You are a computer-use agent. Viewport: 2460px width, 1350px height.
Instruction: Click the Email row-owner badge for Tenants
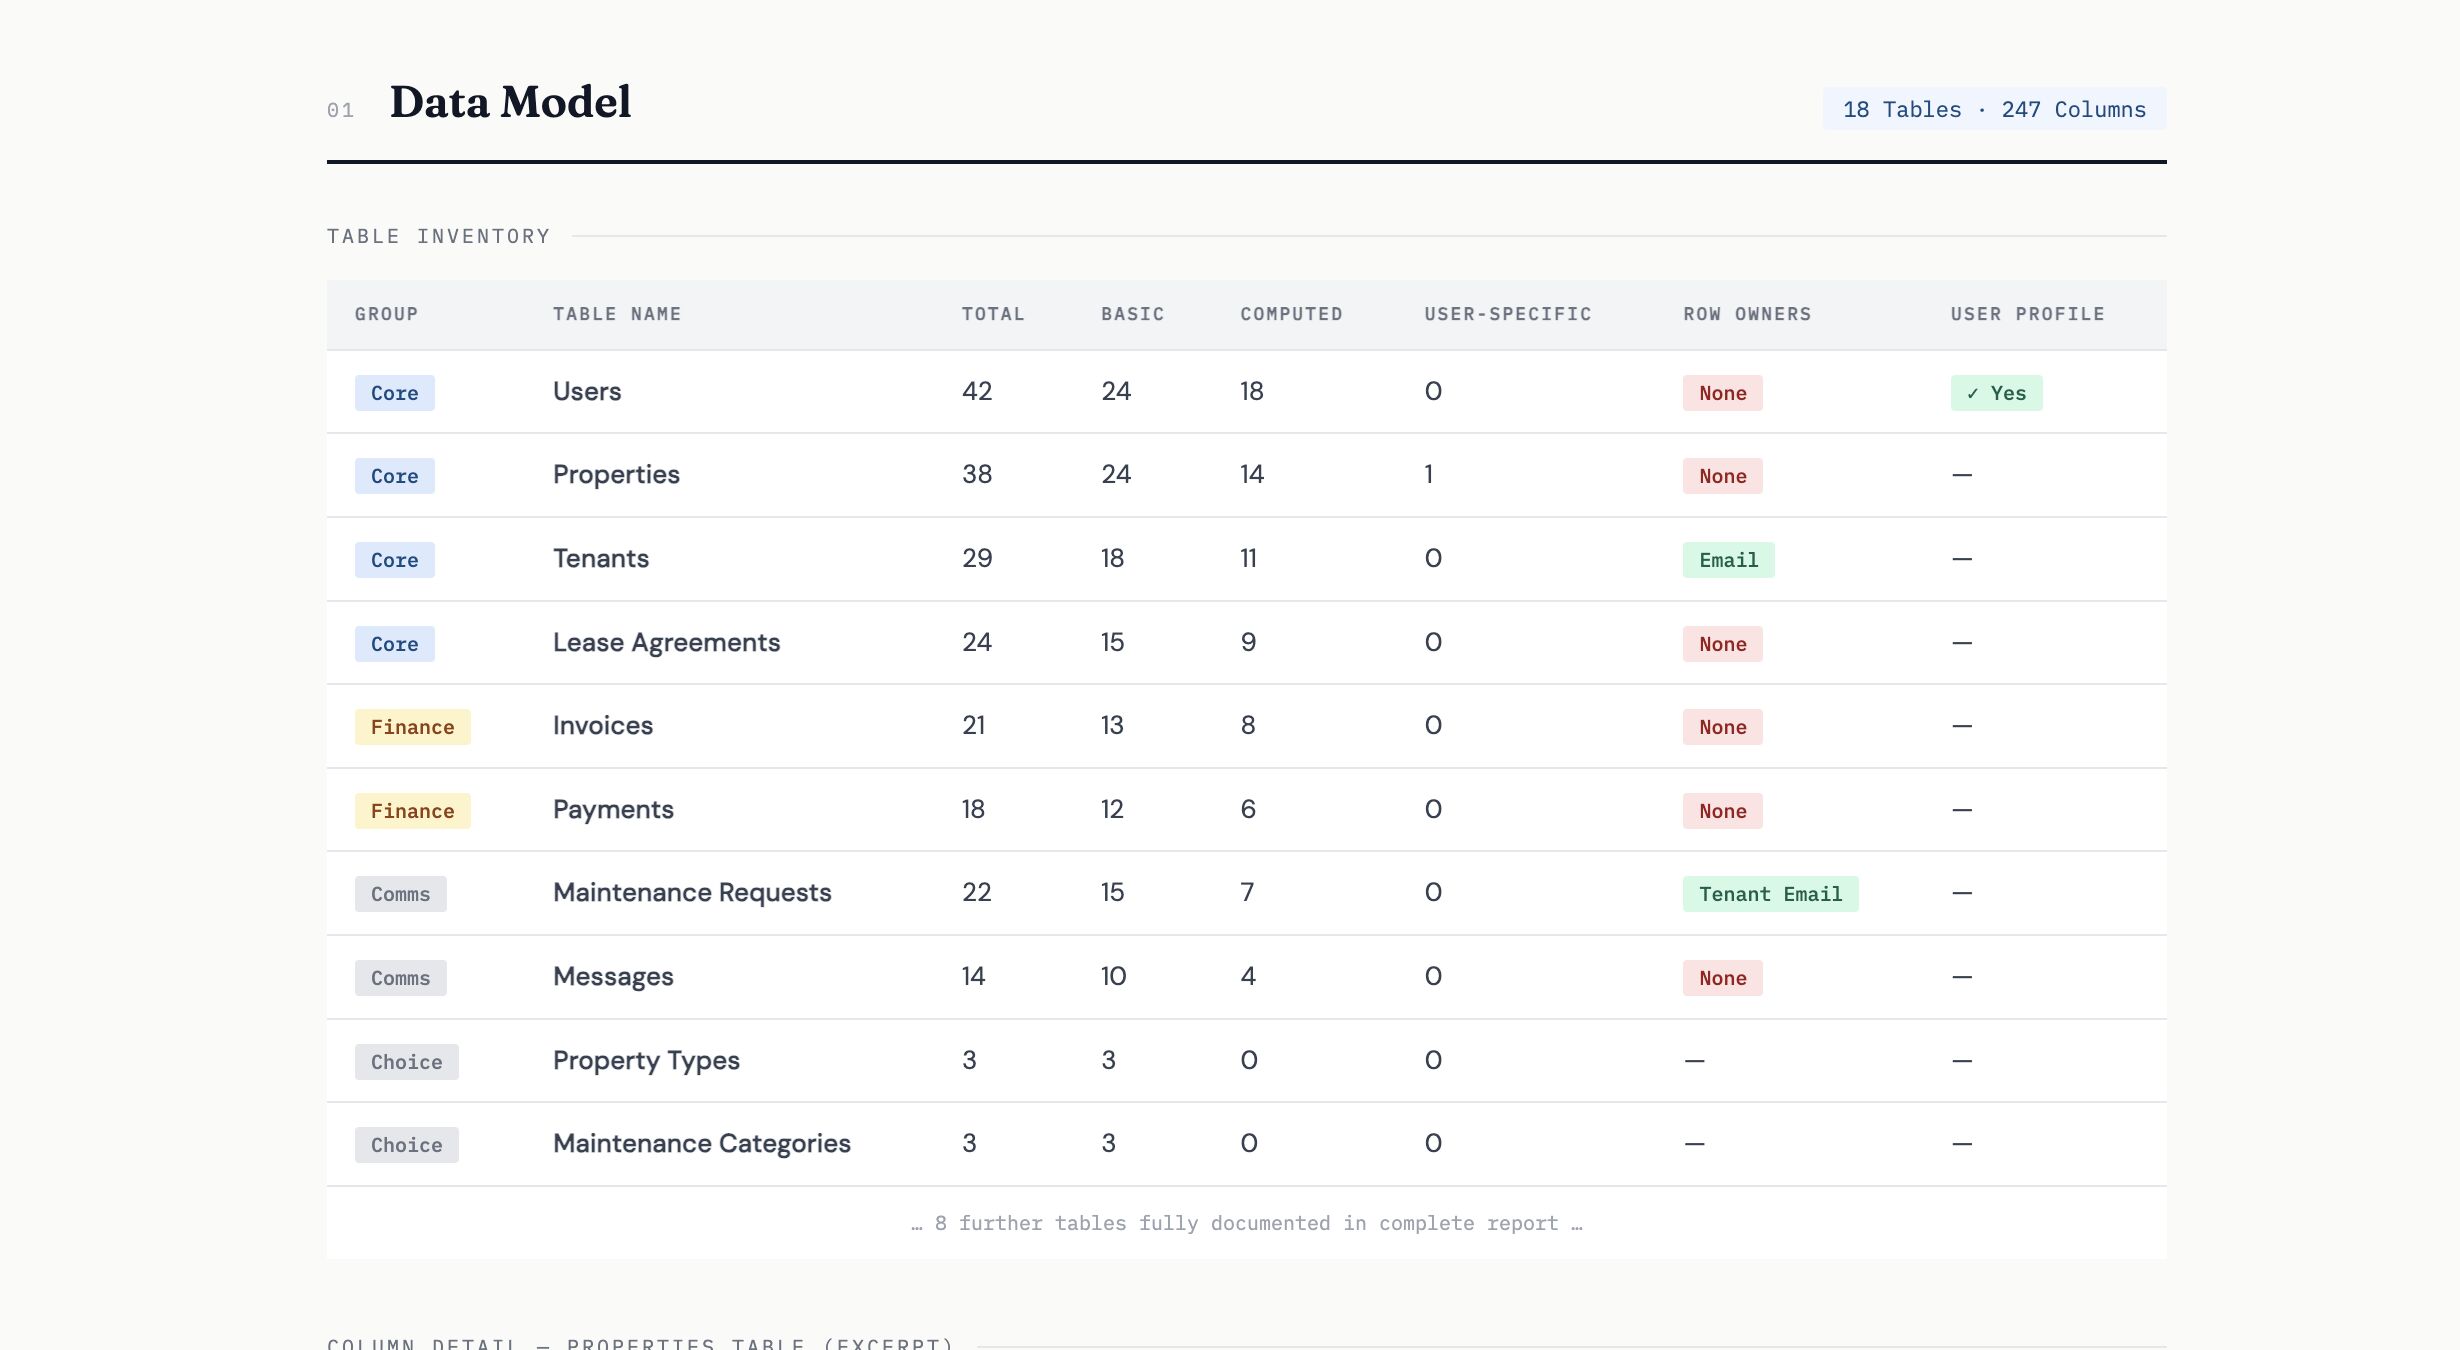tap(1727, 560)
